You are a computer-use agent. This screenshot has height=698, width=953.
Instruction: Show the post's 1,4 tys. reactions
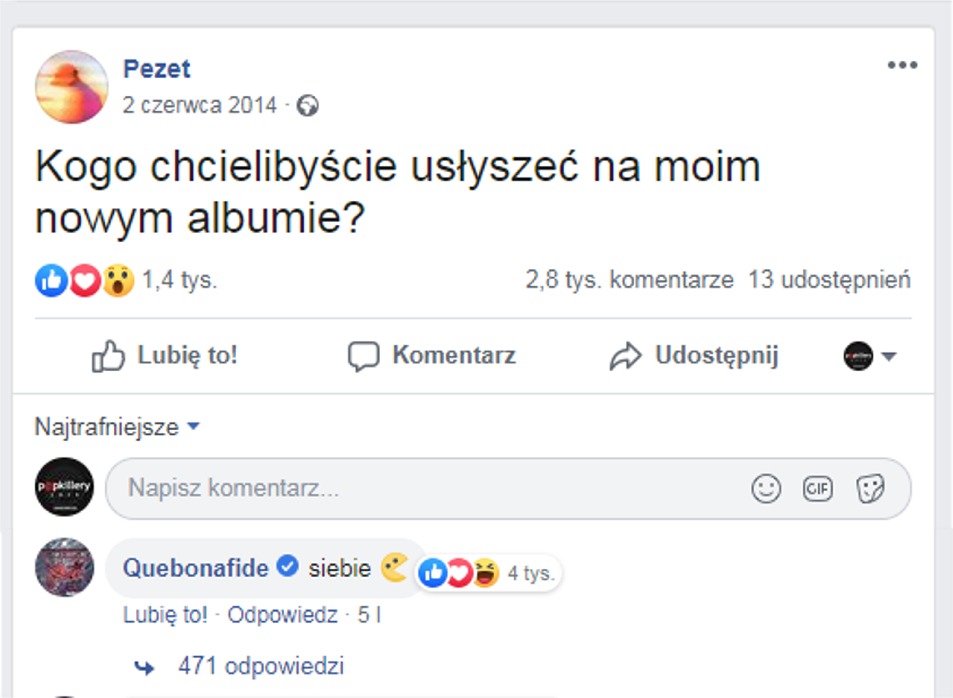point(178,280)
